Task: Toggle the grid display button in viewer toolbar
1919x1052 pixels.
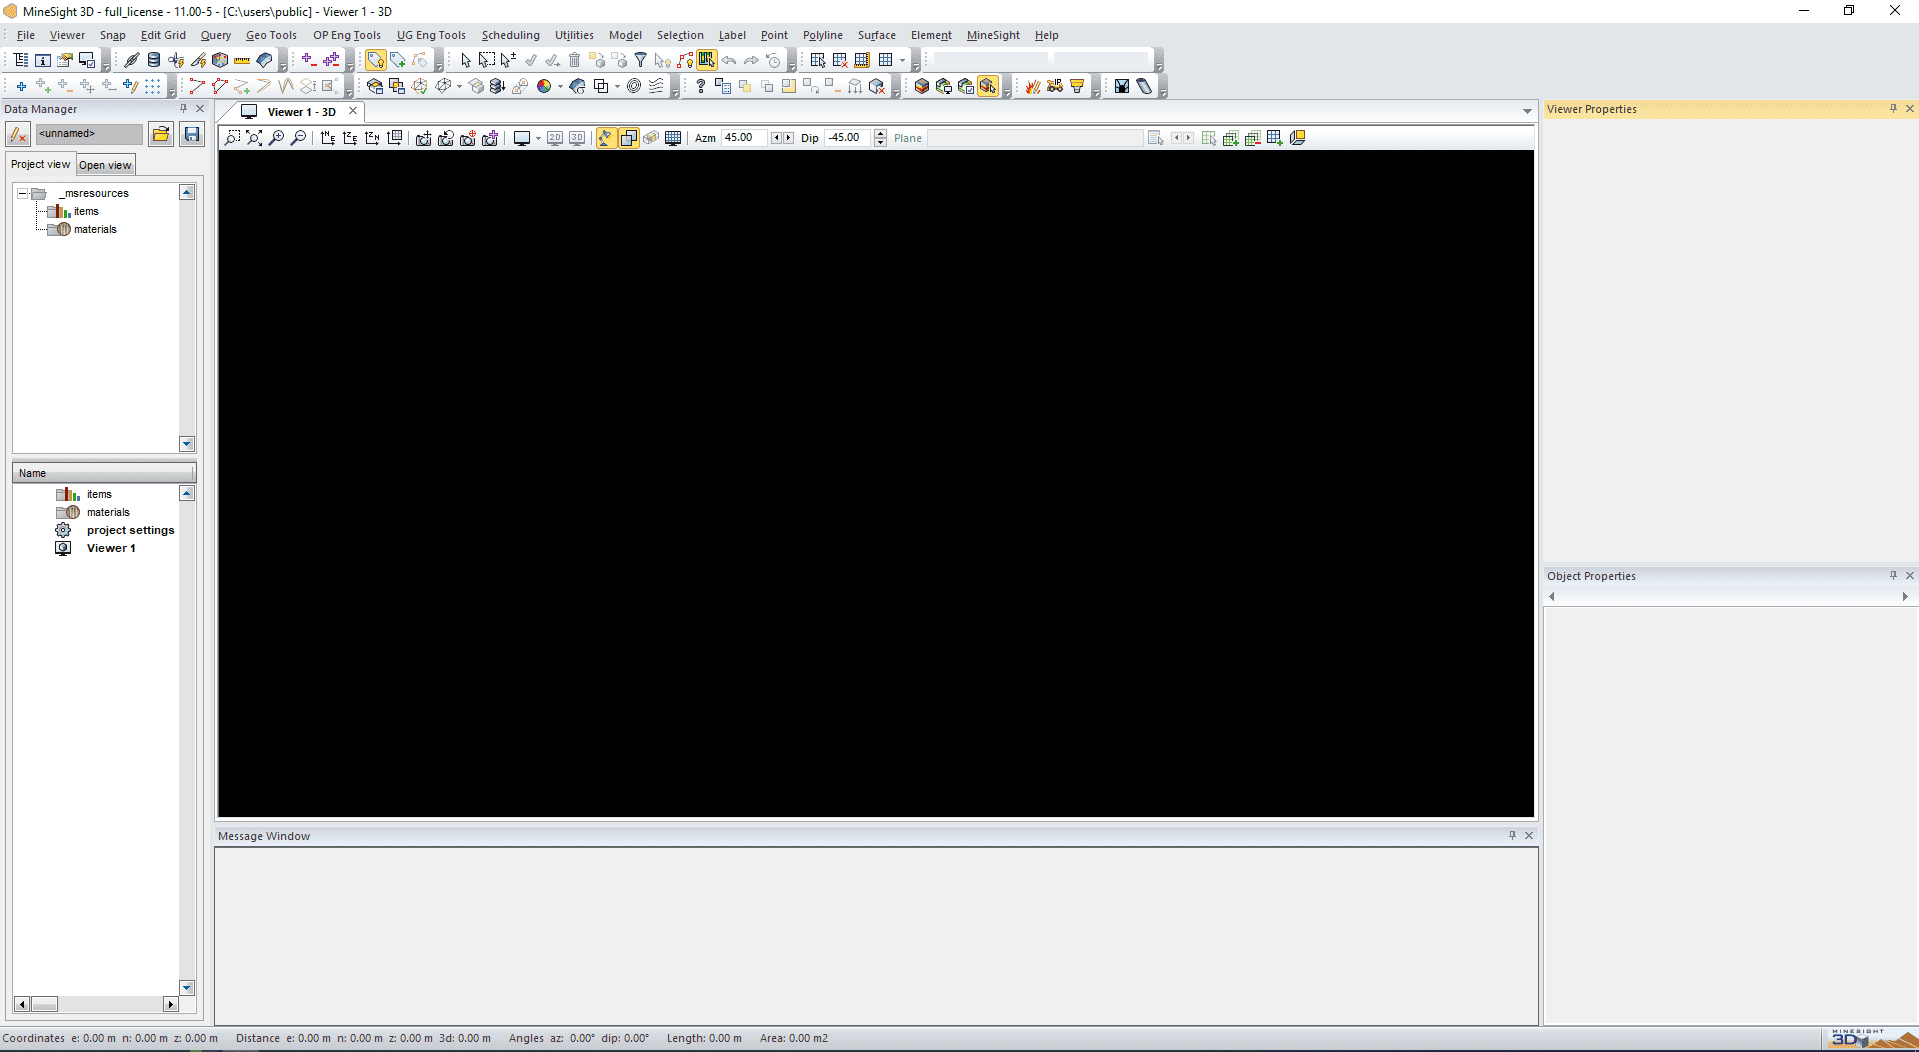Action: click(x=673, y=138)
